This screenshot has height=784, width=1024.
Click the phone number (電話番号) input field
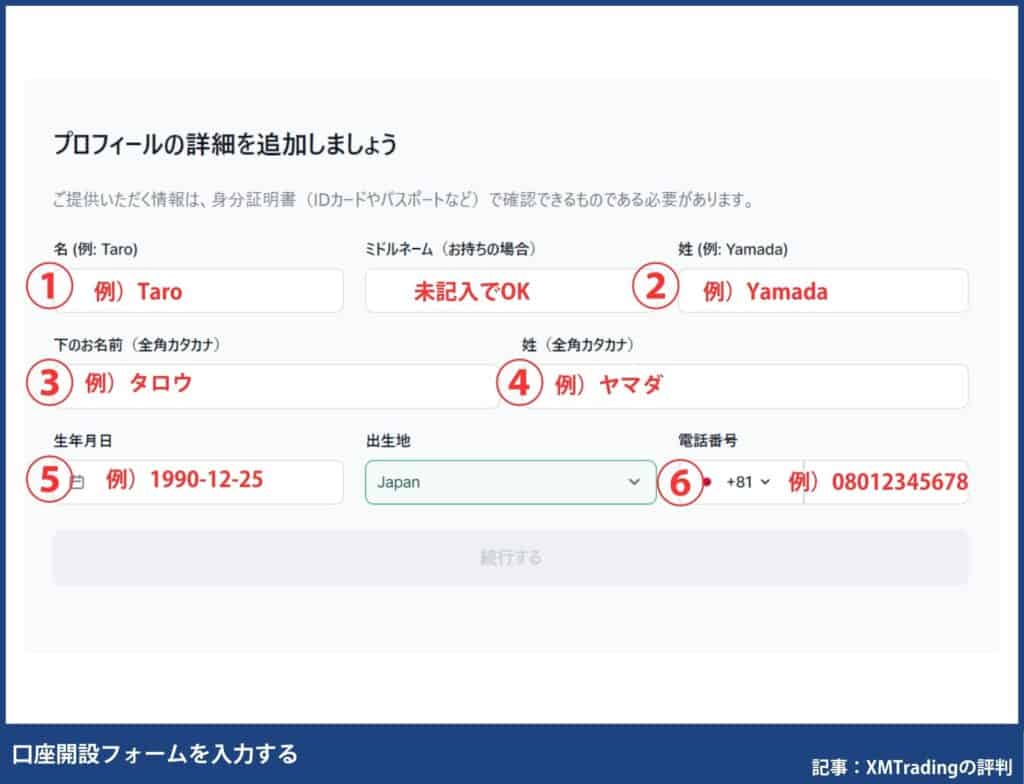coord(886,482)
